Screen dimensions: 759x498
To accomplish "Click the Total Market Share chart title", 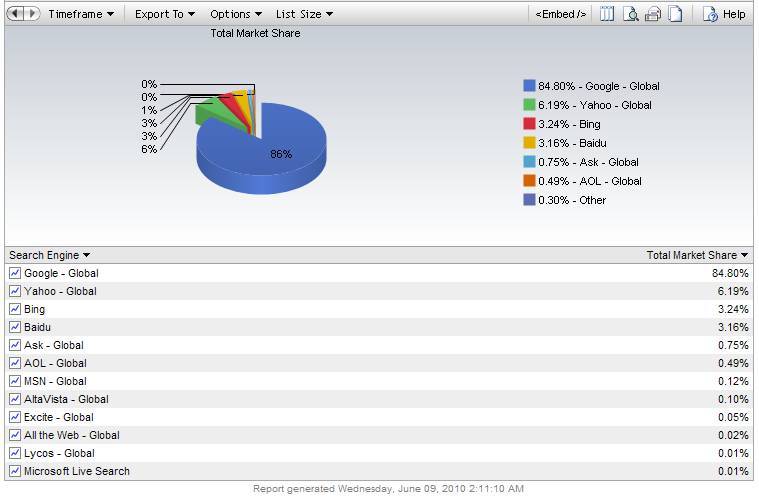I will (x=255, y=33).
